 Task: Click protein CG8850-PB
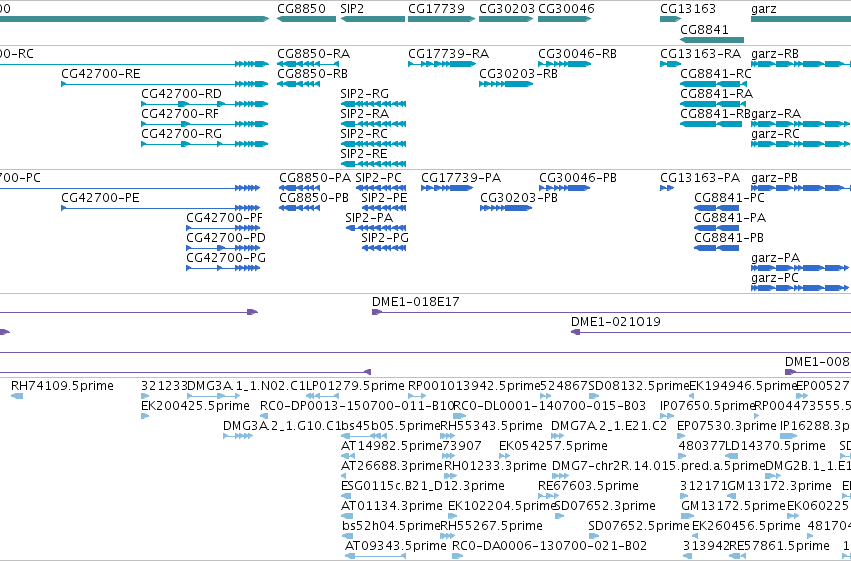click(x=300, y=208)
